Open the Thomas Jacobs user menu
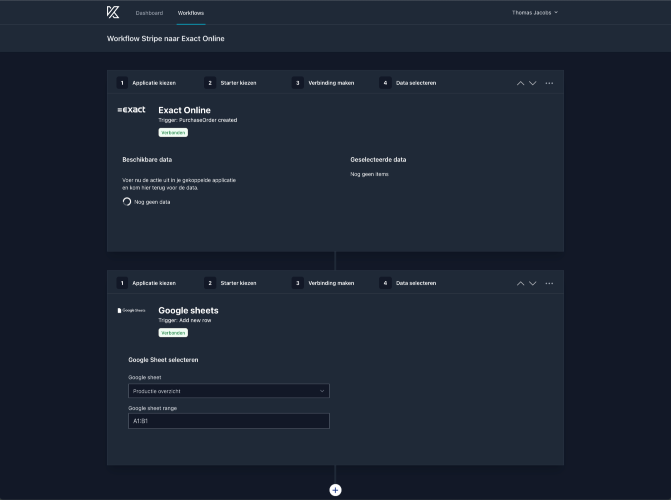The image size is (671, 500). [535, 12]
